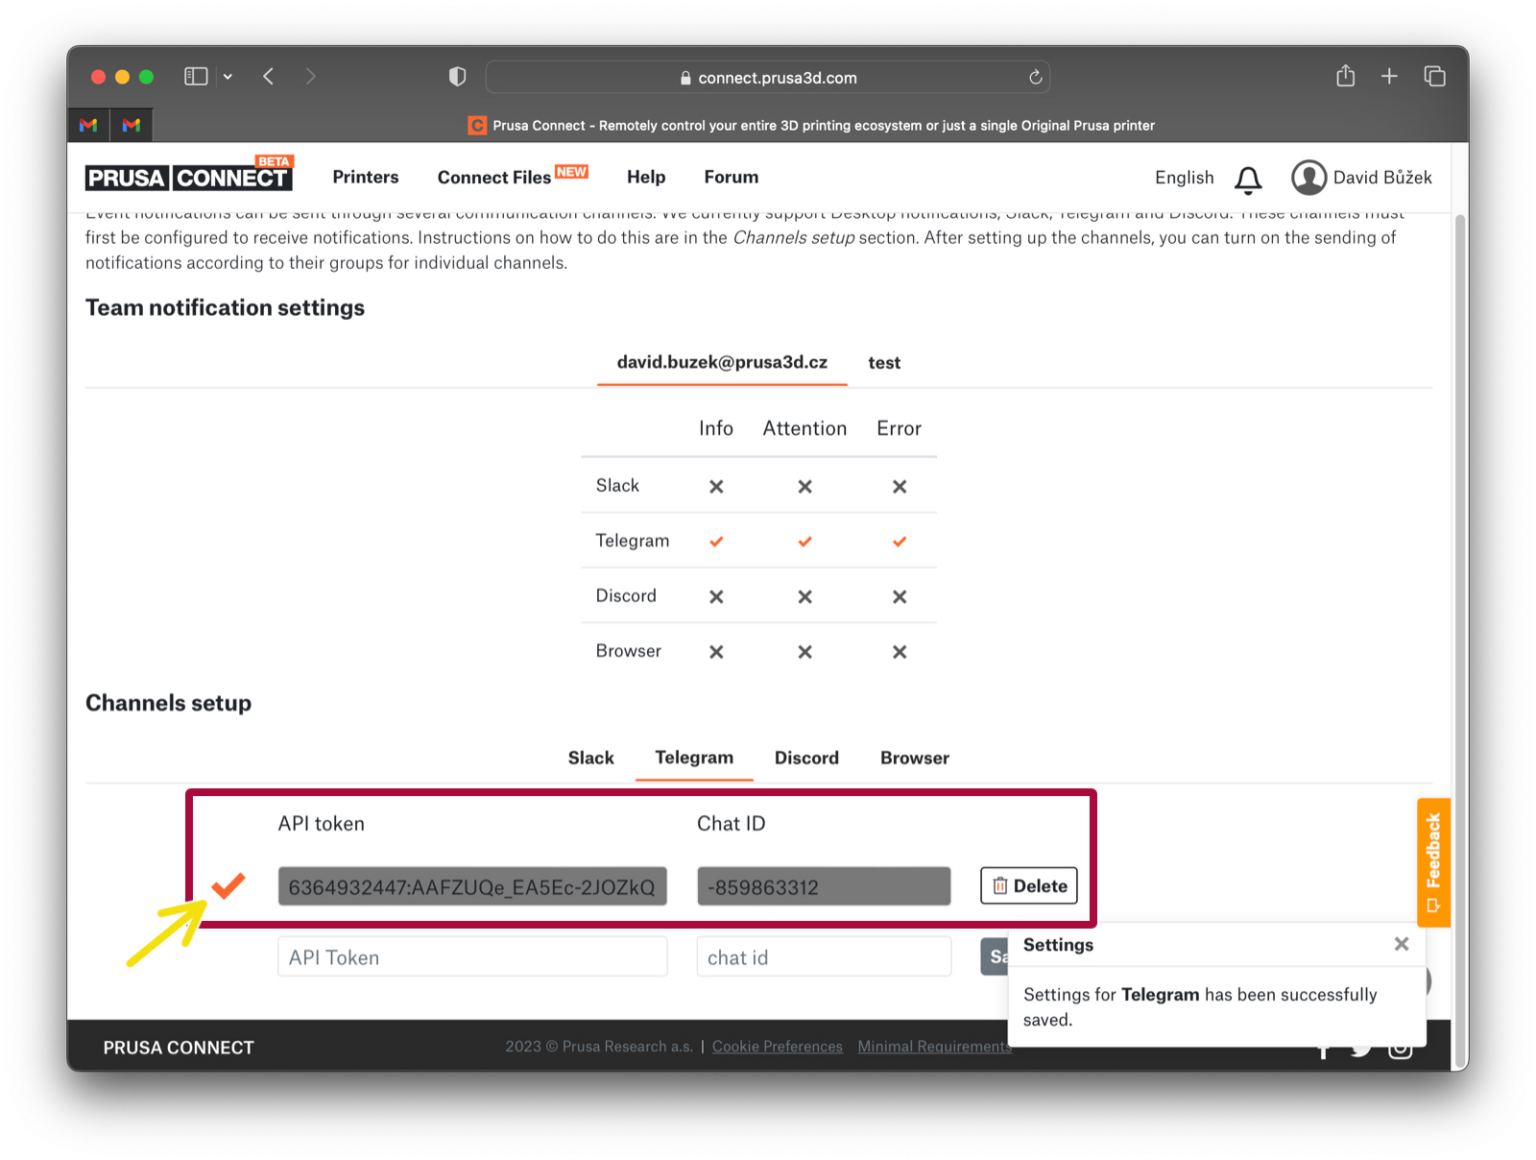Viewport: 1536px width, 1160px height.
Task: Click the chat id input field
Action: coord(824,957)
